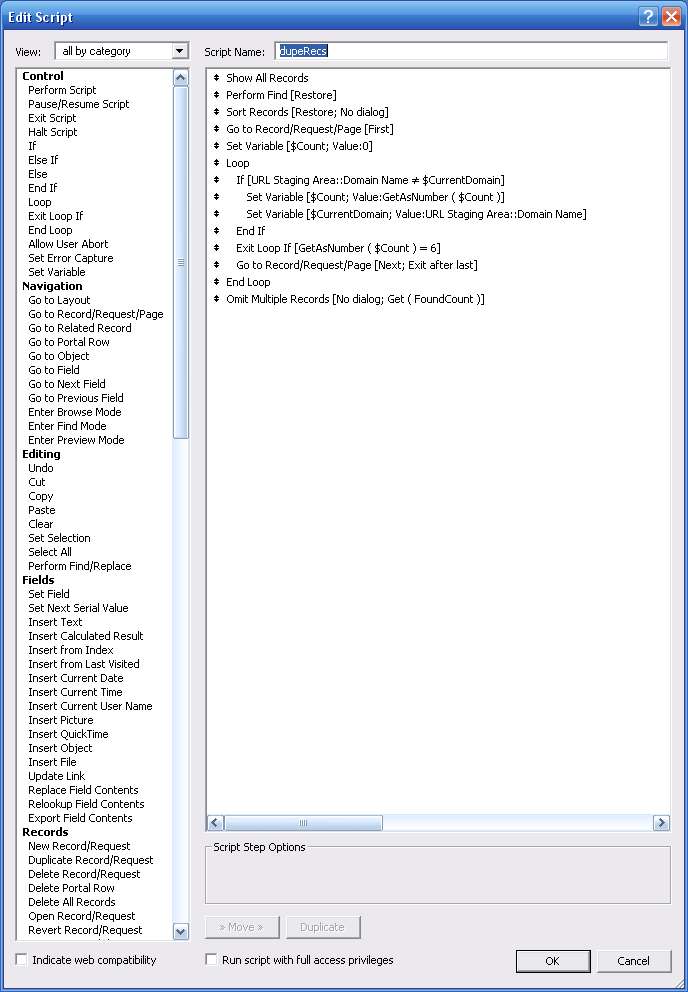Click the Navigation category heading
The image size is (688, 992).
pos(52,286)
